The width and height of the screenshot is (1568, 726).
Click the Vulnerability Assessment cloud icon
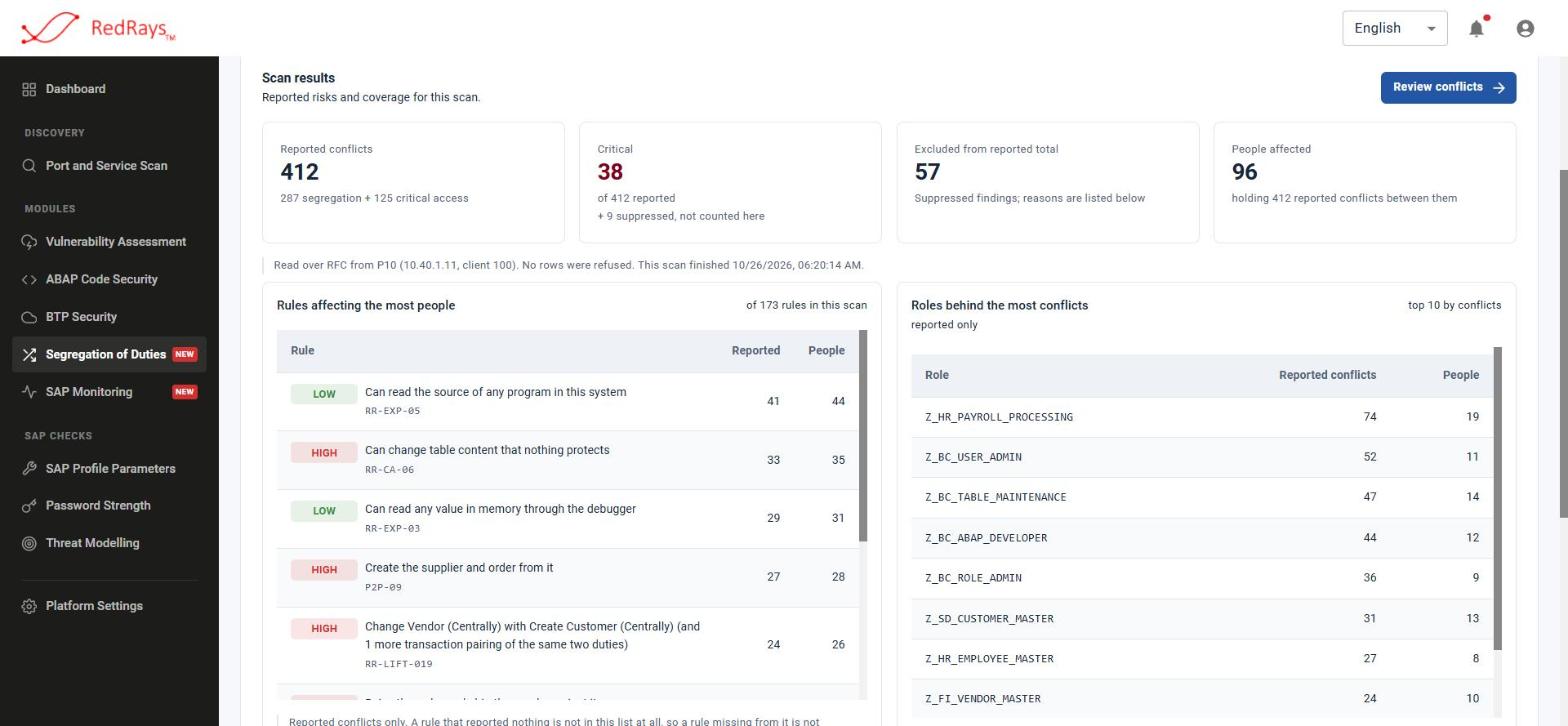[29, 242]
